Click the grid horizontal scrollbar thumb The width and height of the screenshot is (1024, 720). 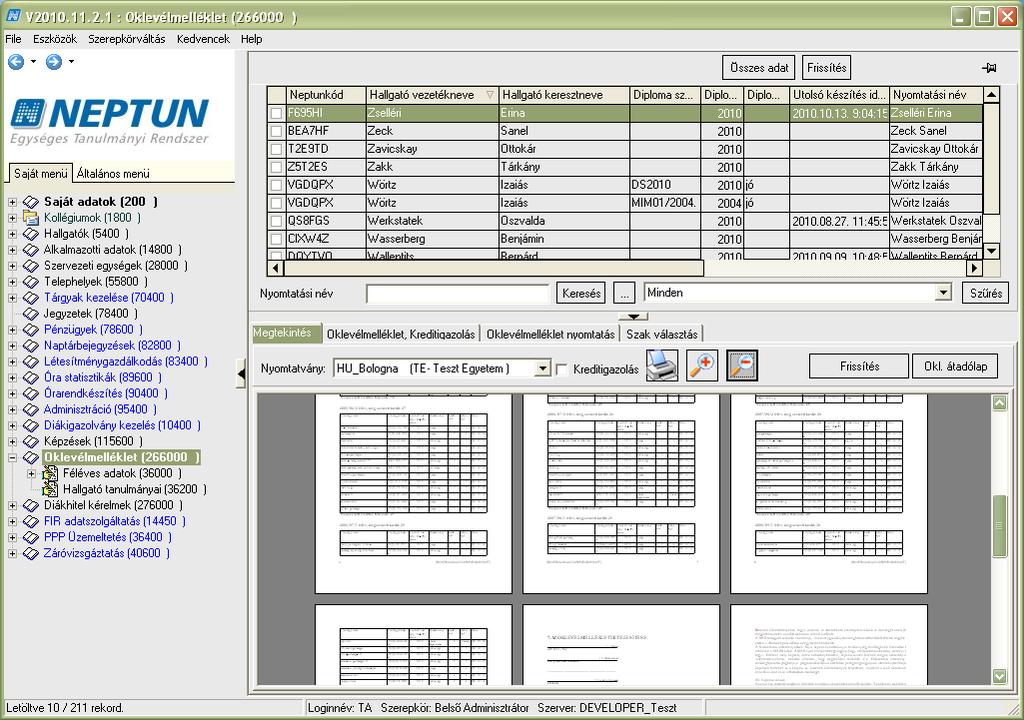[x=494, y=267]
